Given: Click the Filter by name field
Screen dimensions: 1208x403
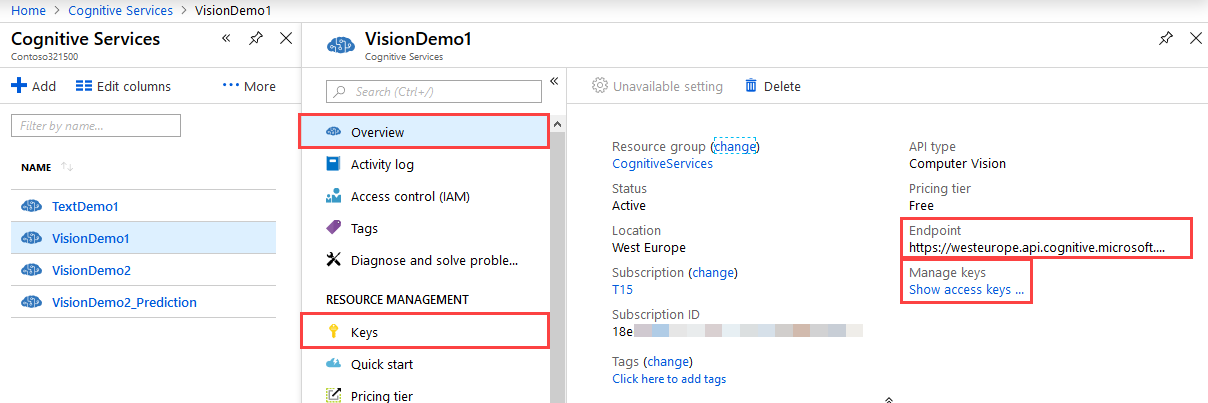Looking at the screenshot, I should (96, 126).
